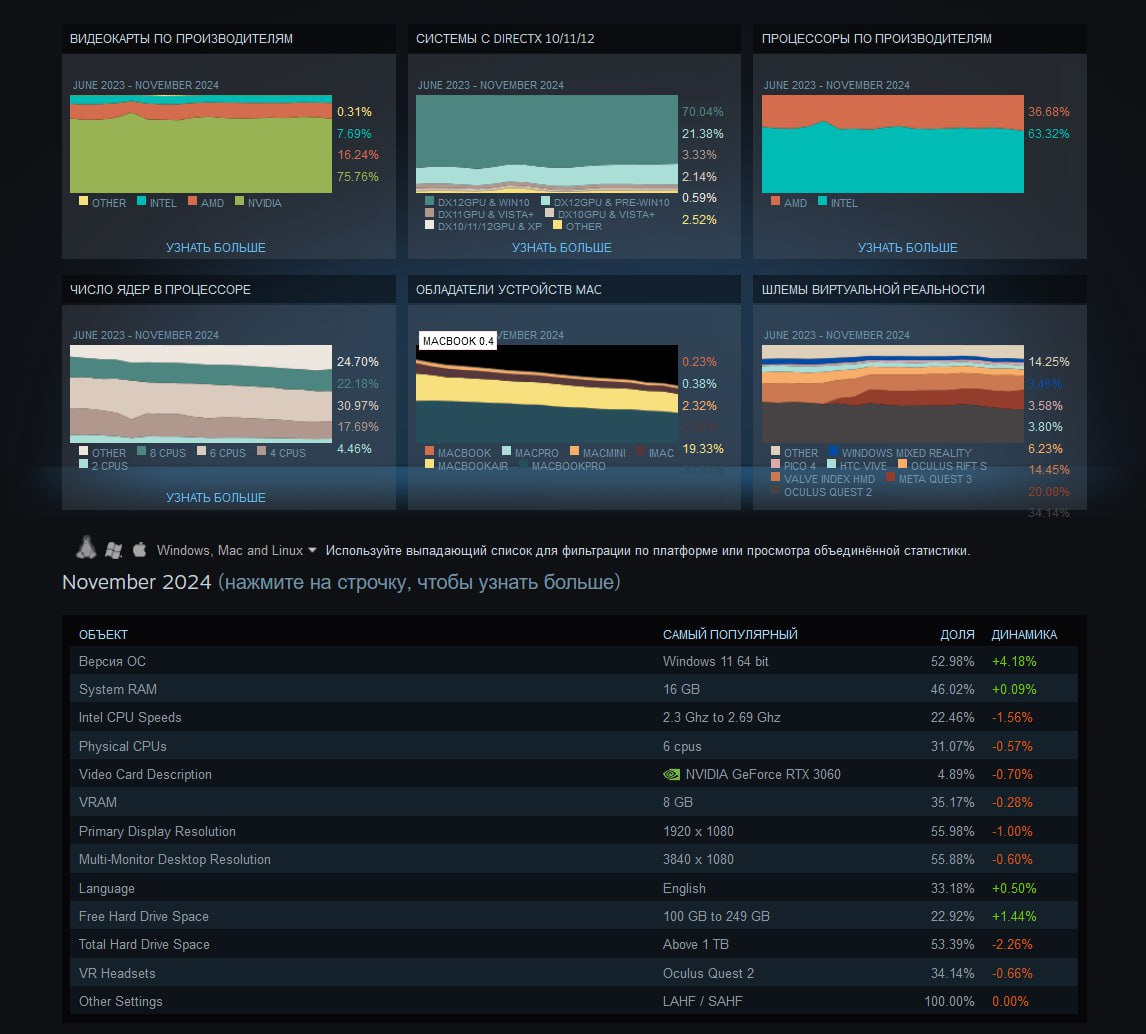
Task: Click Windows 11 64 bit value
Action: [x=716, y=661]
